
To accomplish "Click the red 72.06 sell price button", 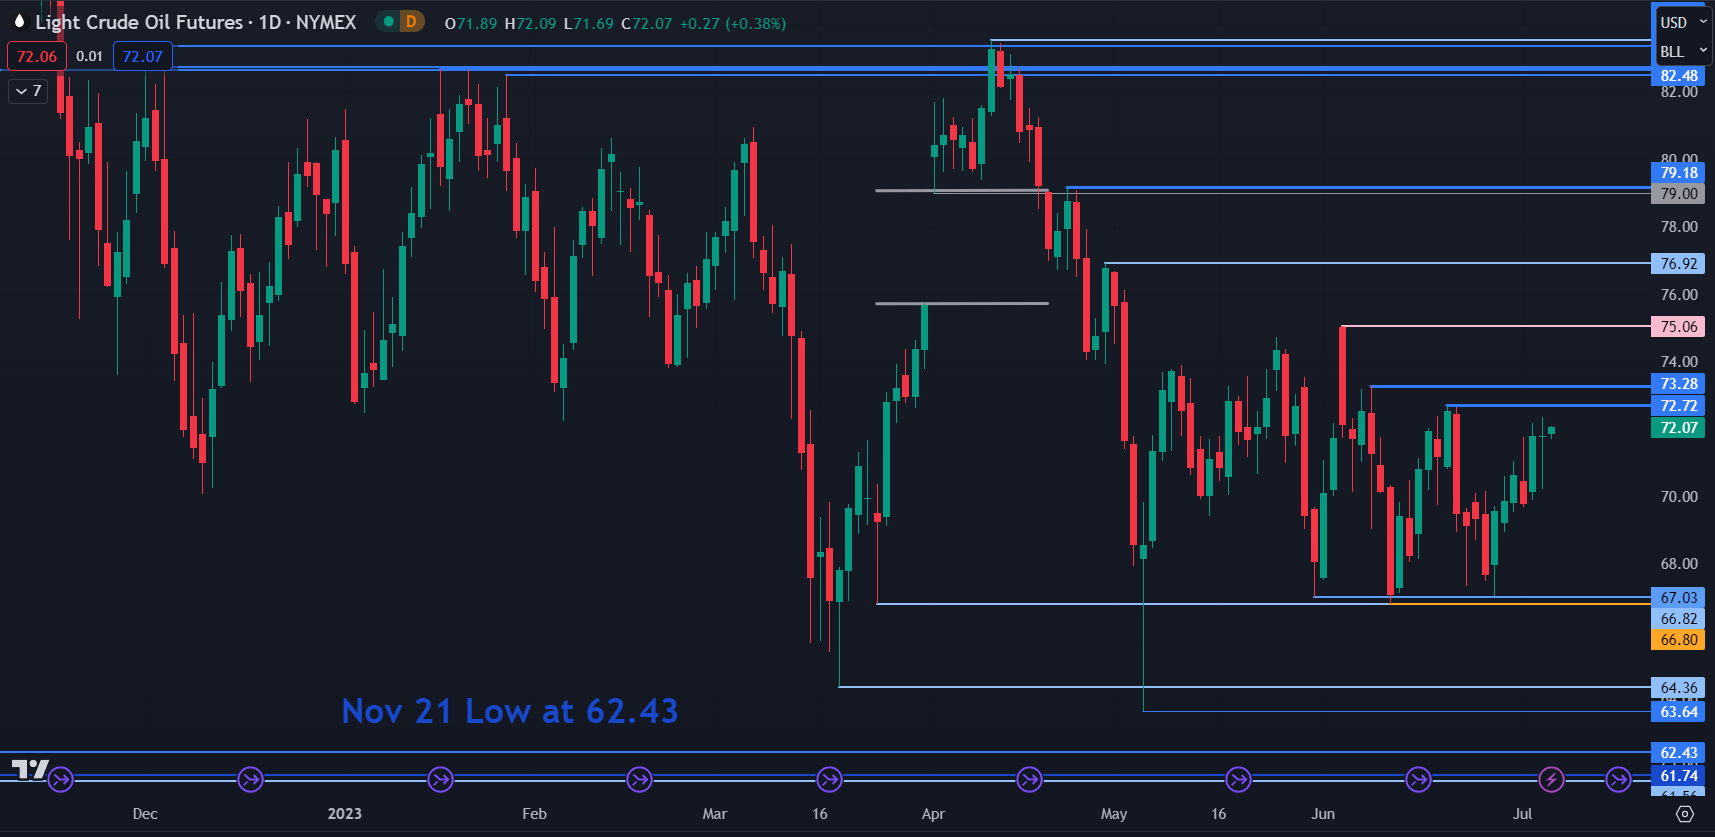I will coord(37,56).
